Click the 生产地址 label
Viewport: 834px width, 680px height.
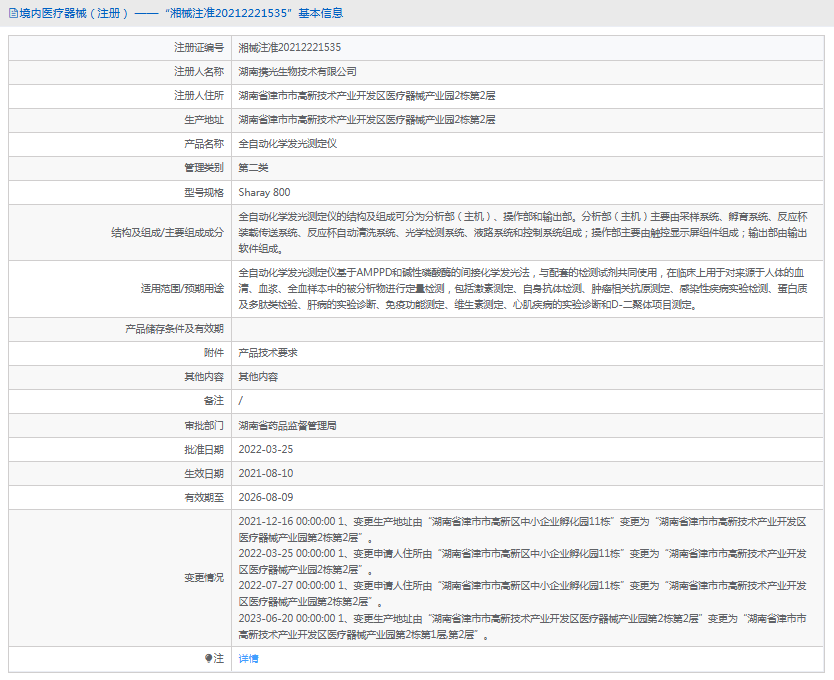(204, 120)
